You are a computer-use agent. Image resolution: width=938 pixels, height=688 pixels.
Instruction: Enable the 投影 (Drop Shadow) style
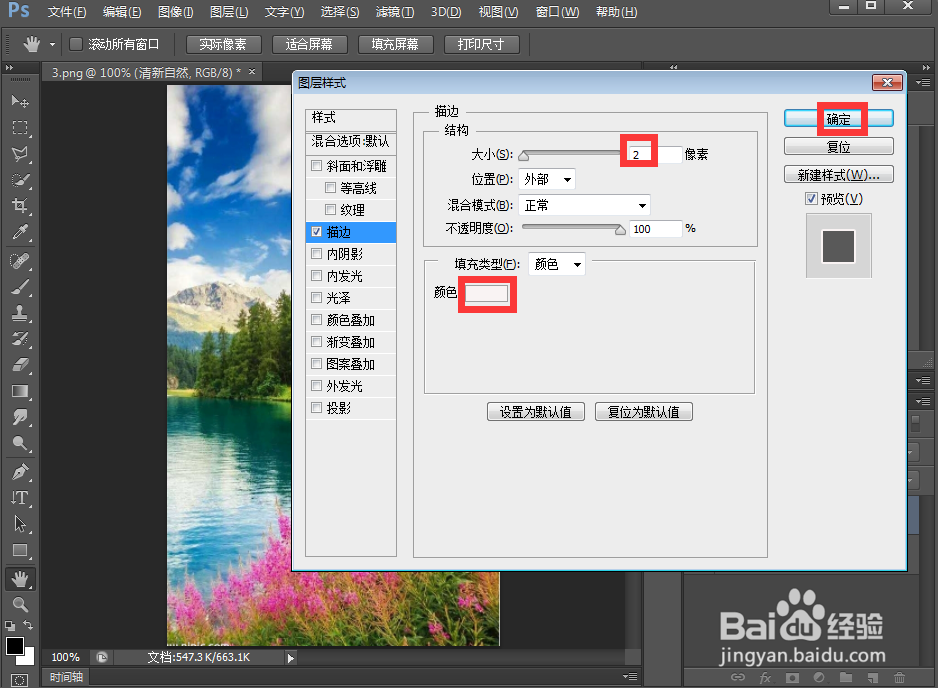(316, 407)
